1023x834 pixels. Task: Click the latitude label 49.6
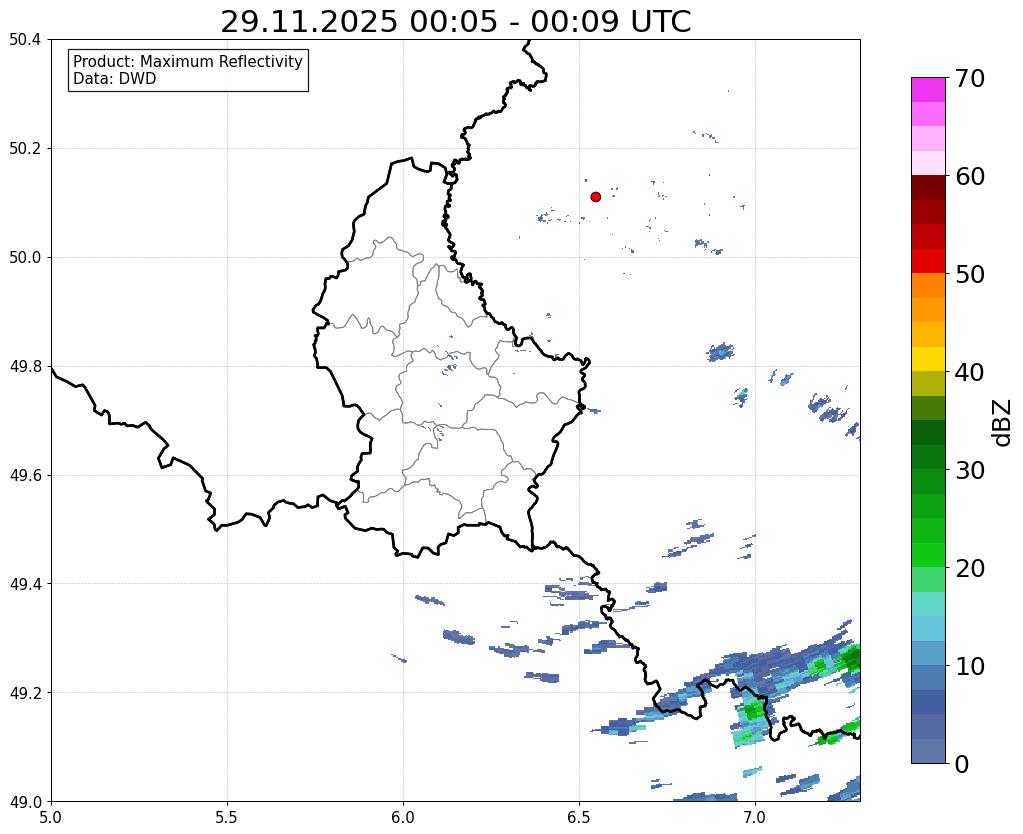pyautogui.click(x=25, y=476)
